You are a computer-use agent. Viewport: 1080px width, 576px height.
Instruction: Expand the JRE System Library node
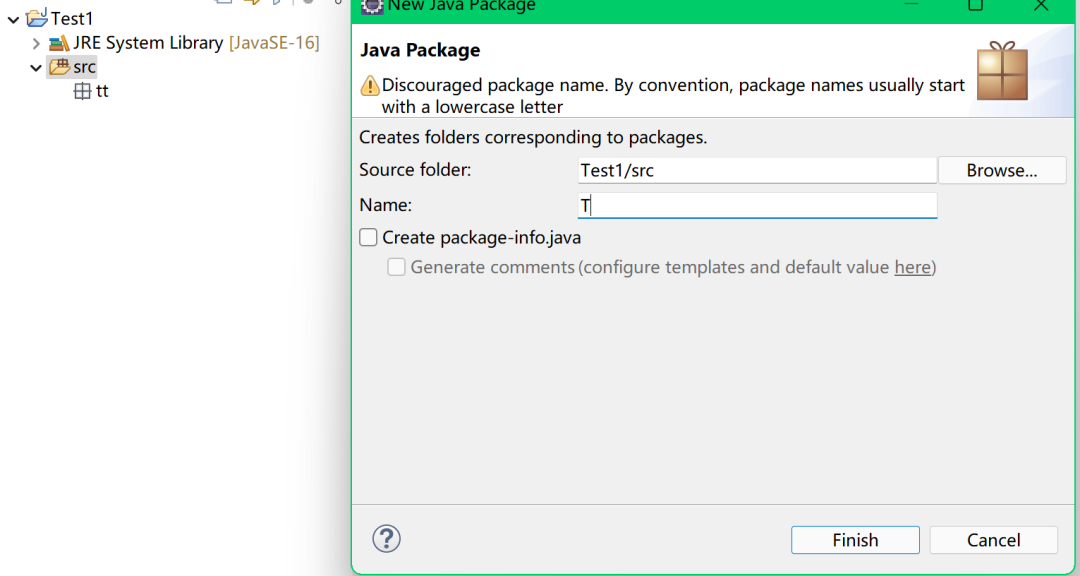coord(37,43)
